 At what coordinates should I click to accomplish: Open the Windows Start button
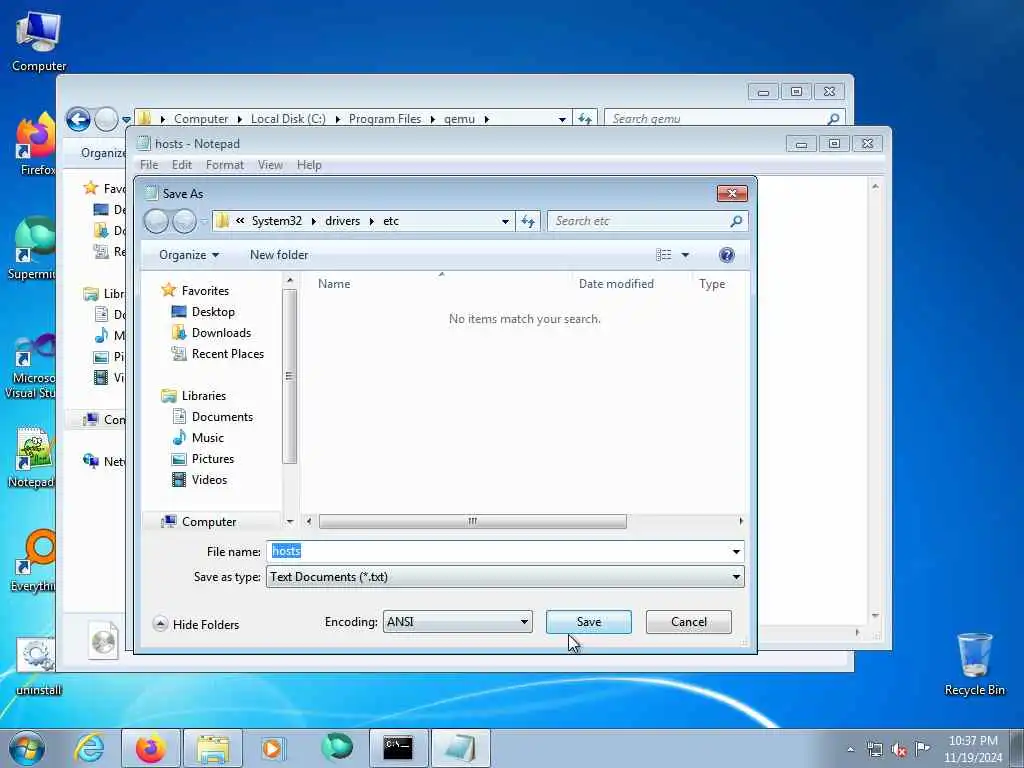(27, 748)
